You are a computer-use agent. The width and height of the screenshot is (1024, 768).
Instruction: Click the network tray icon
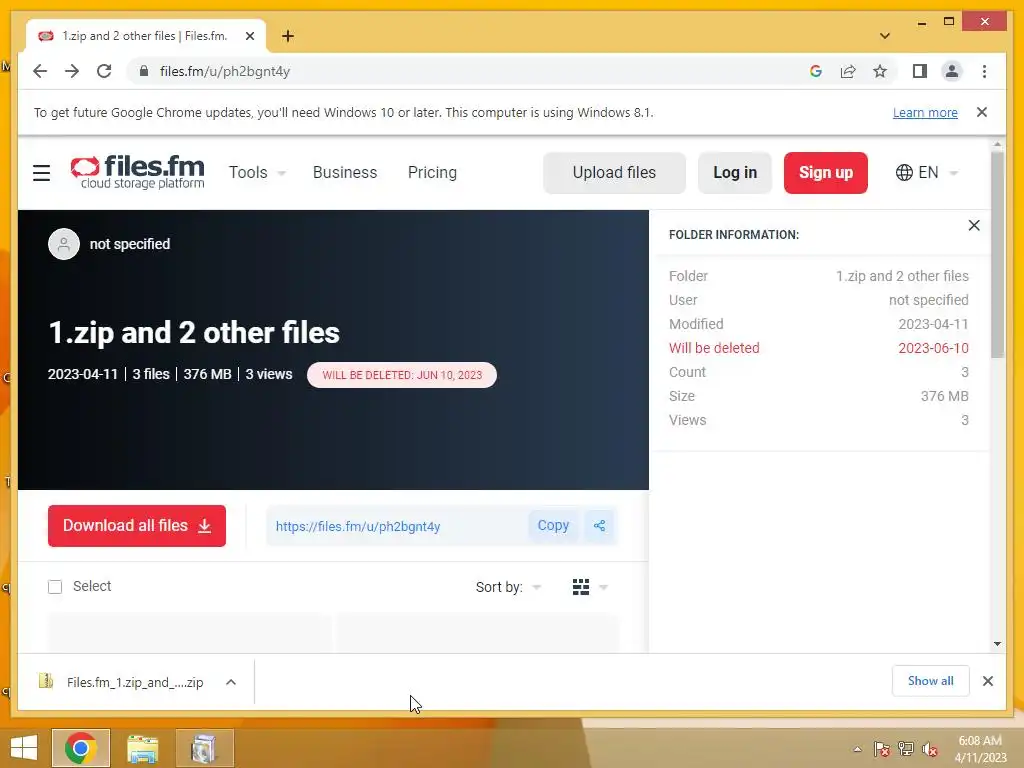[x=906, y=749]
